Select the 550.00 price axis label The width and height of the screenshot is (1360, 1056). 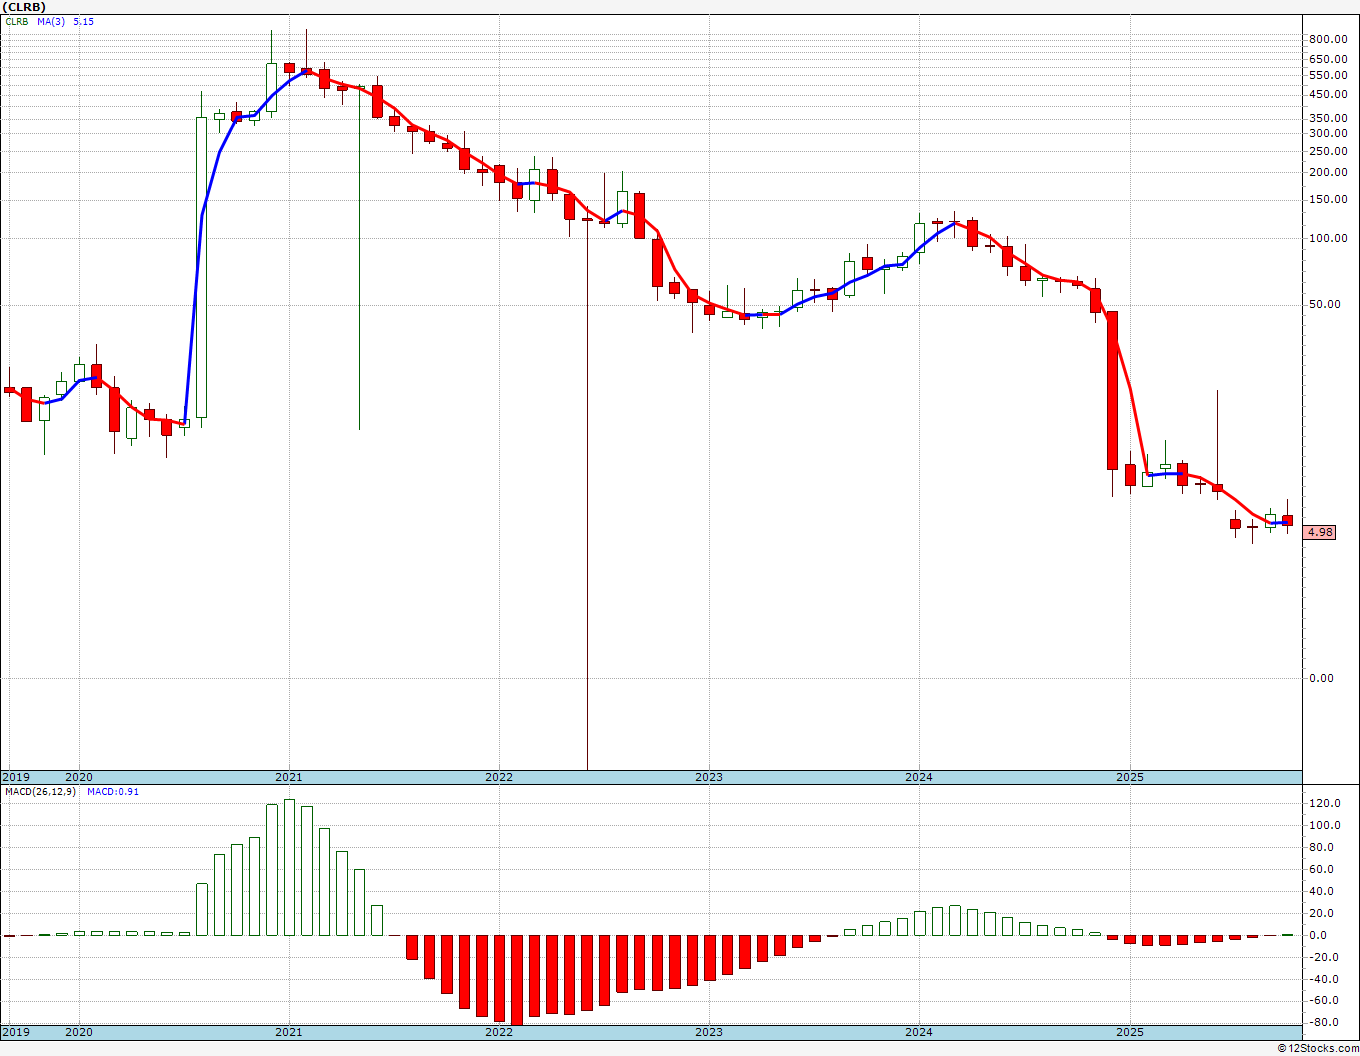[1326, 75]
